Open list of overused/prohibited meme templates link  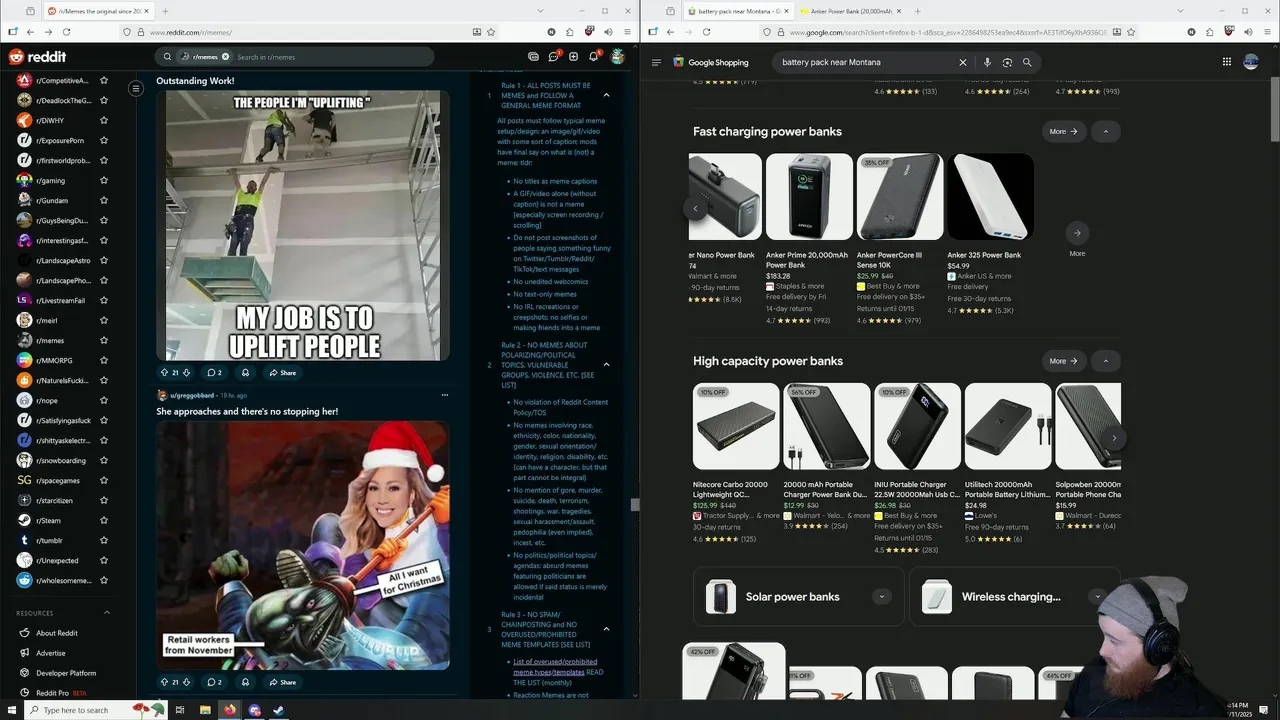click(x=555, y=666)
